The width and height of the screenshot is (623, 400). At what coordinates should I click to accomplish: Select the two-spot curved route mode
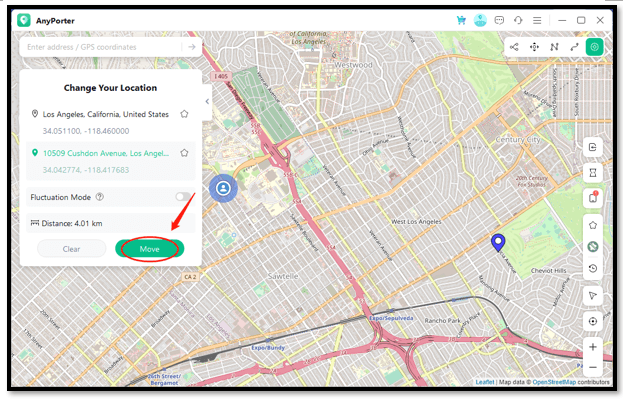[574, 47]
